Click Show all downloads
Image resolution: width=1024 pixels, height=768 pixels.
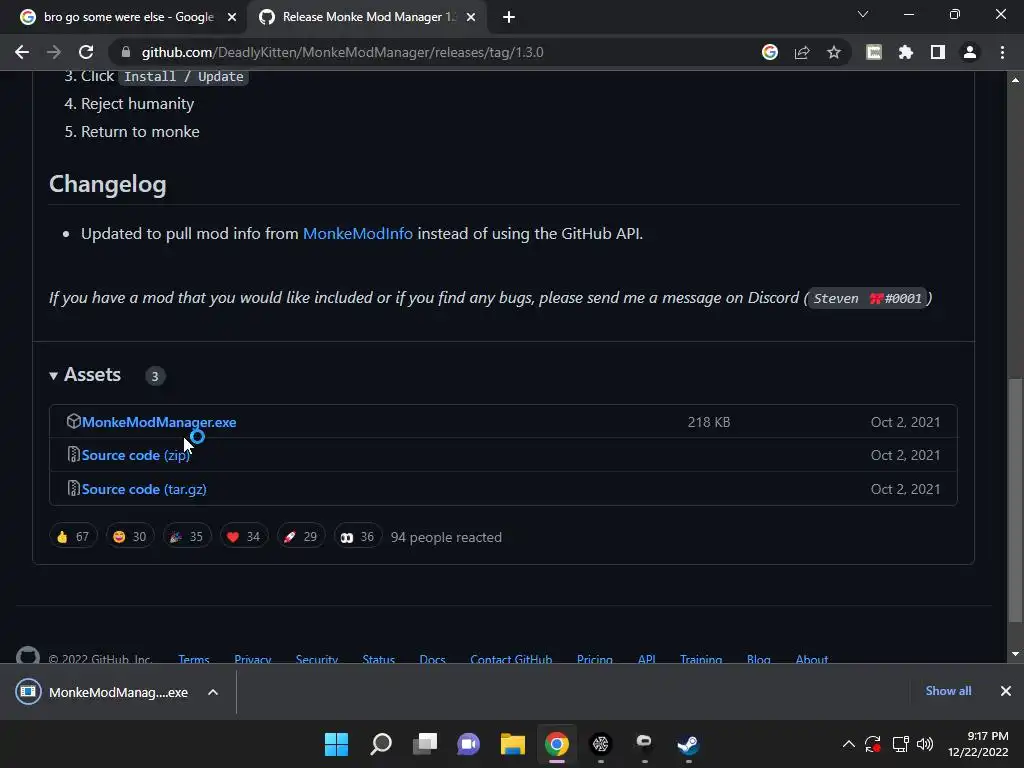point(948,691)
